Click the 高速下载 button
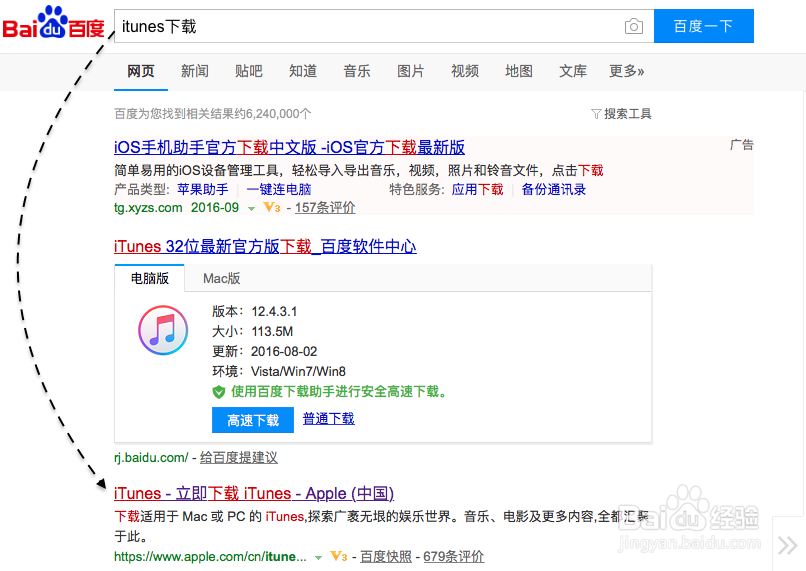The image size is (806, 571). (253, 420)
